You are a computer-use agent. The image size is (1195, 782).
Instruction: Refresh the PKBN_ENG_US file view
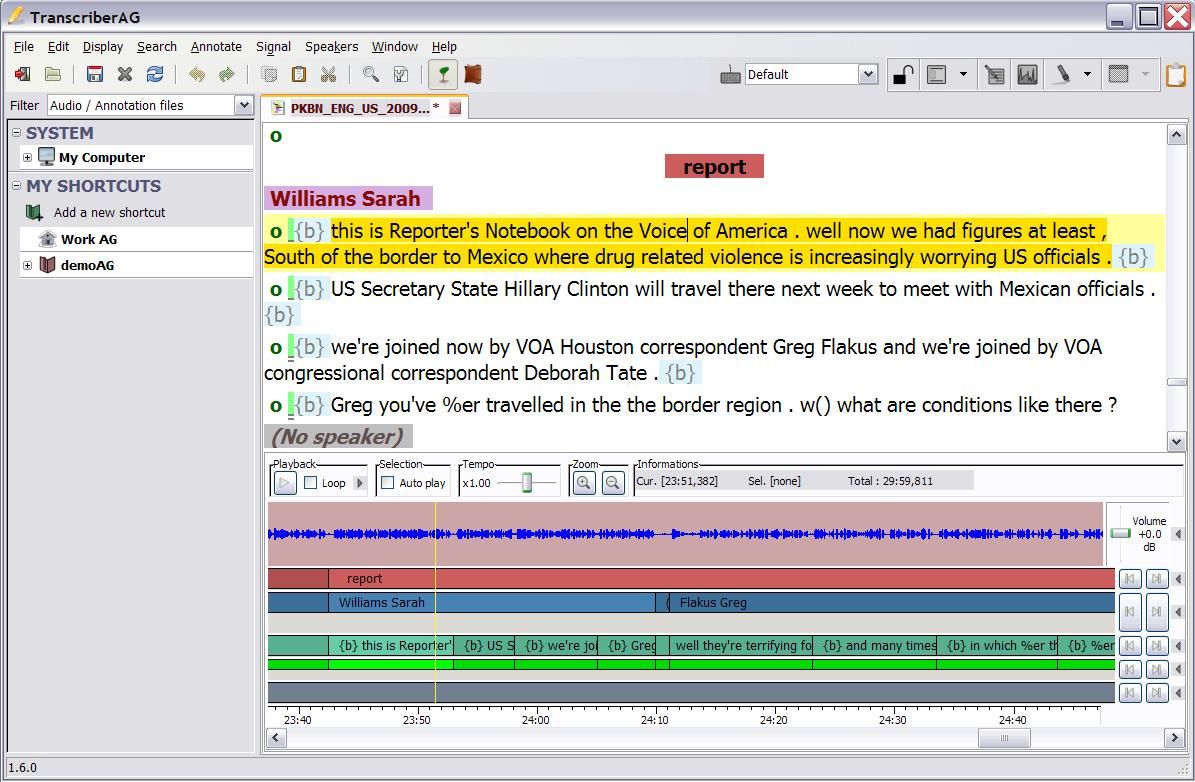click(x=155, y=73)
